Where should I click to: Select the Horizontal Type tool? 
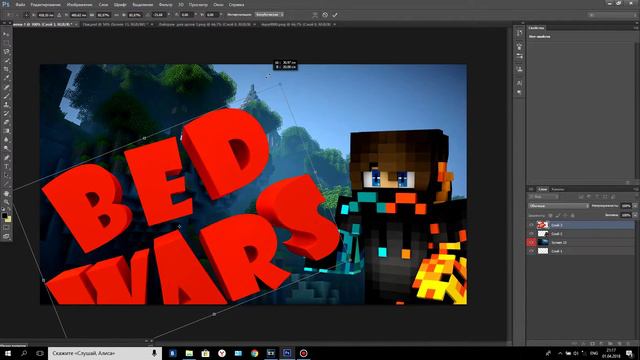point(6,167)
